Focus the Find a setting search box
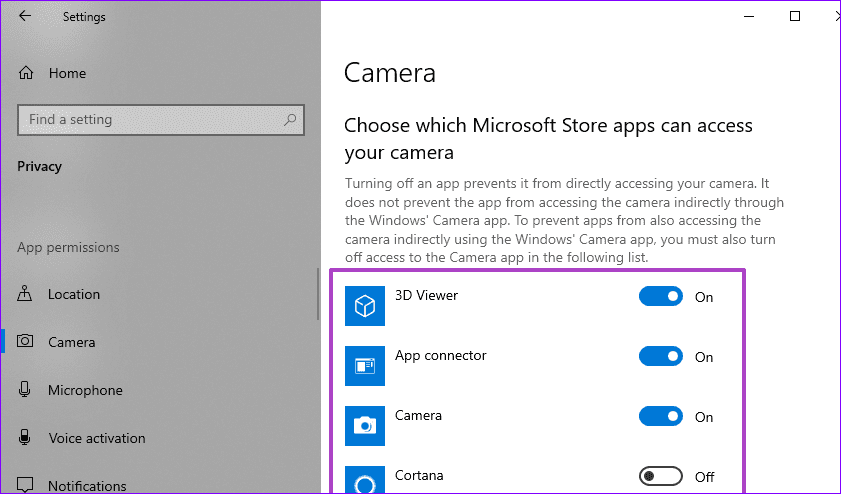The width and height of the screenshot is (841, 494). pos(161,120)
